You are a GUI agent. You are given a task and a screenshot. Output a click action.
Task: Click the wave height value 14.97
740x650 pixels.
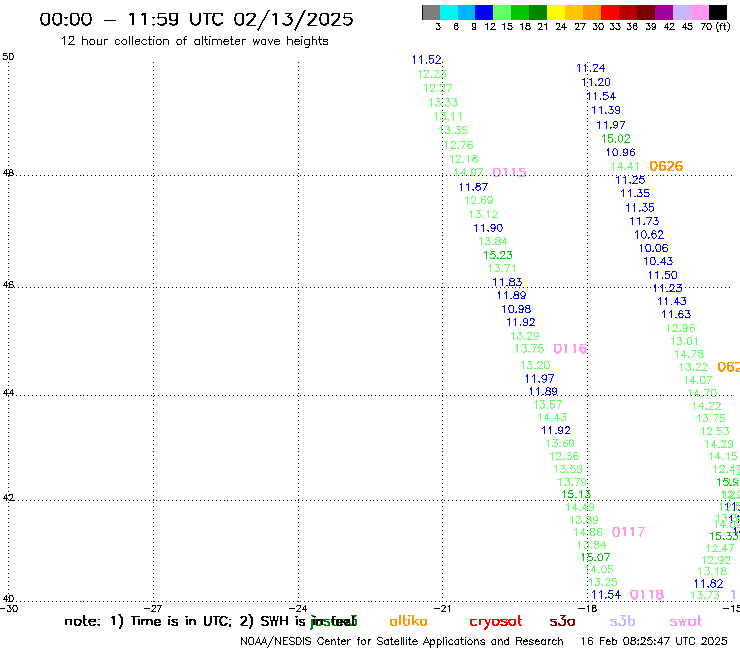(x=468, y=172)
